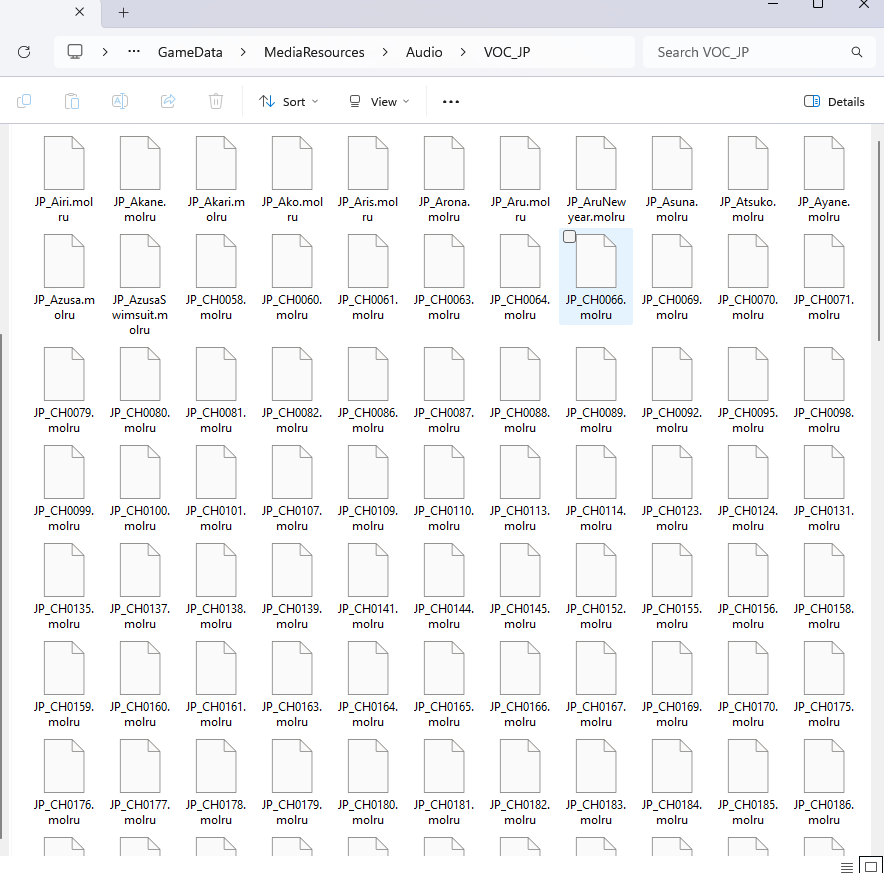Toggle the Details pane

coord(834,102)
